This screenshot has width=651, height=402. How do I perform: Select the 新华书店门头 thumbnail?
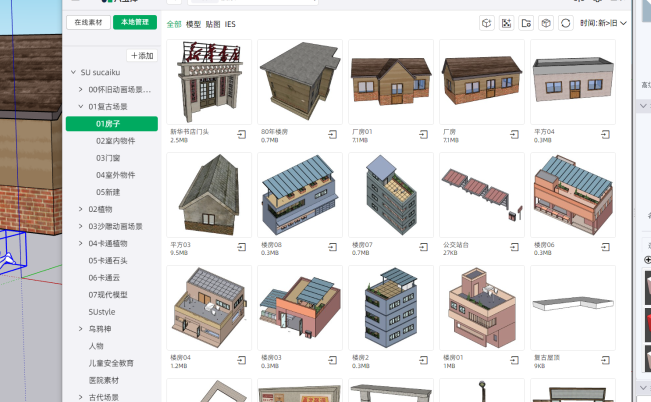click(x=209, y=82)
